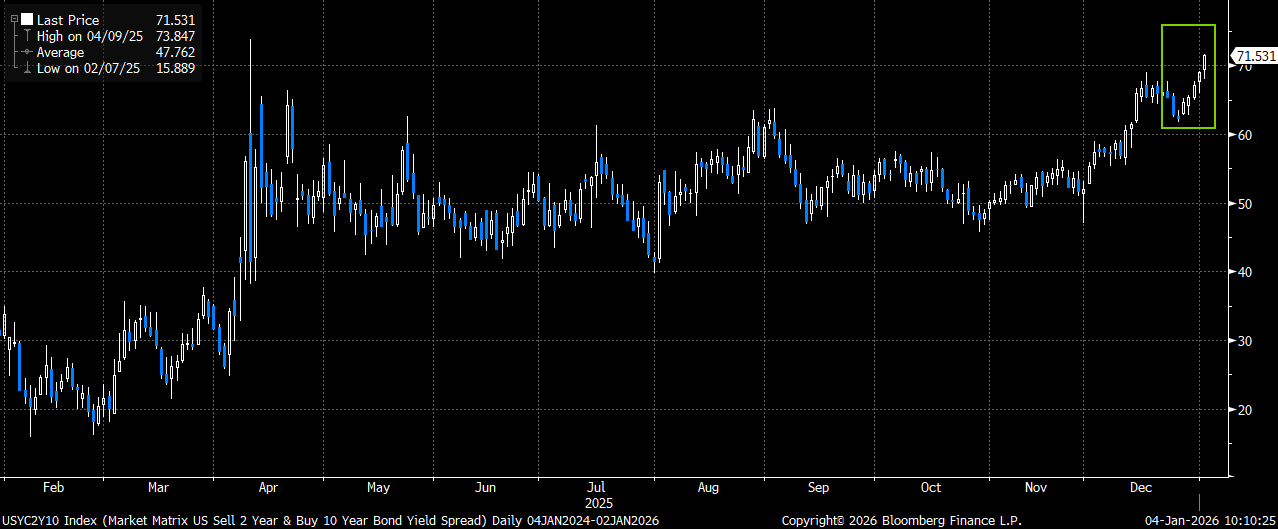Click the Apr label on time axis
The height and width of the screenshot is (529, 1278).
(x=268, y=488)
